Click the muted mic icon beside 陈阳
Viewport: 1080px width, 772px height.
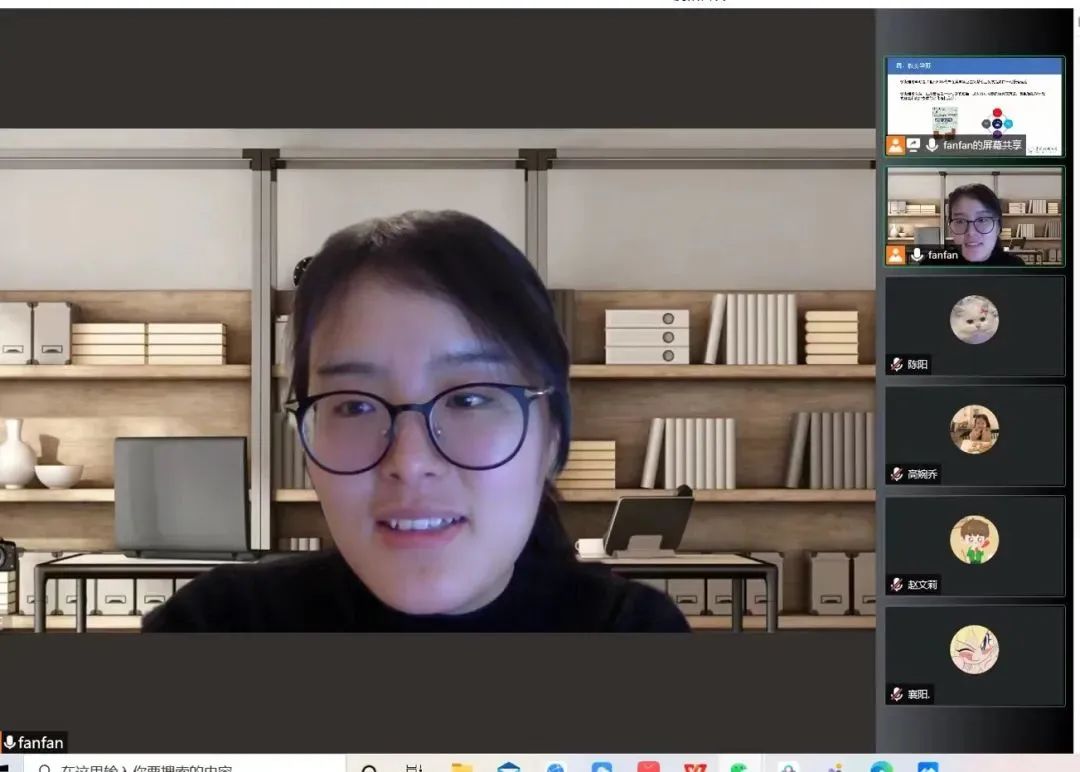(897, 365)
